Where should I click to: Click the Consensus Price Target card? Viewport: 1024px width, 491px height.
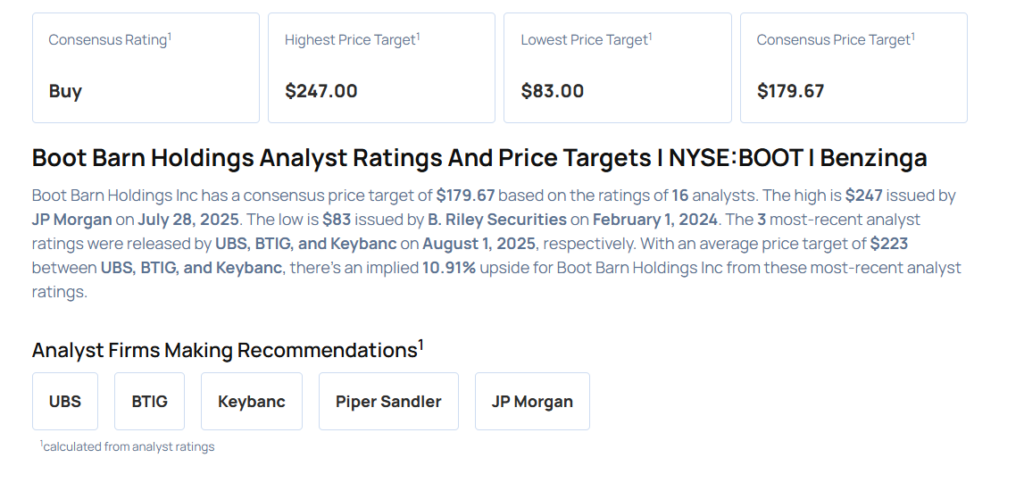coord(853,67)
